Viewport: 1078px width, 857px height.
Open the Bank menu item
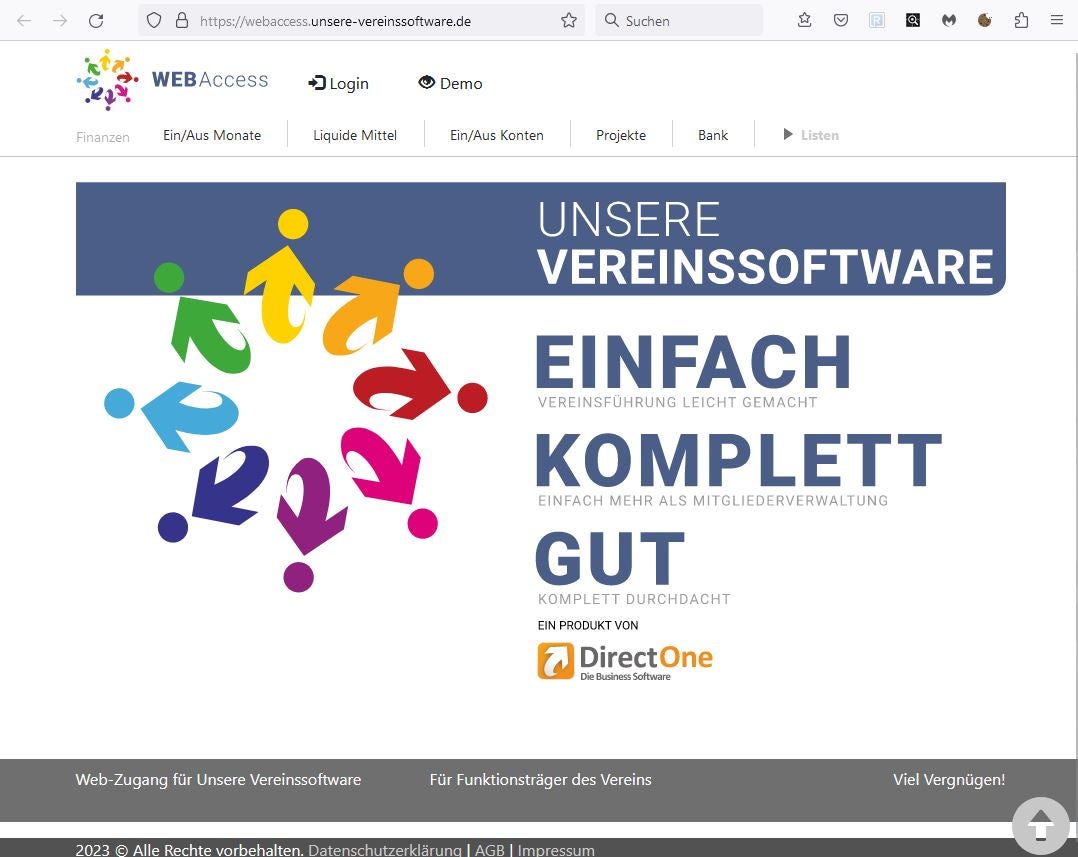tap(713, 135)
